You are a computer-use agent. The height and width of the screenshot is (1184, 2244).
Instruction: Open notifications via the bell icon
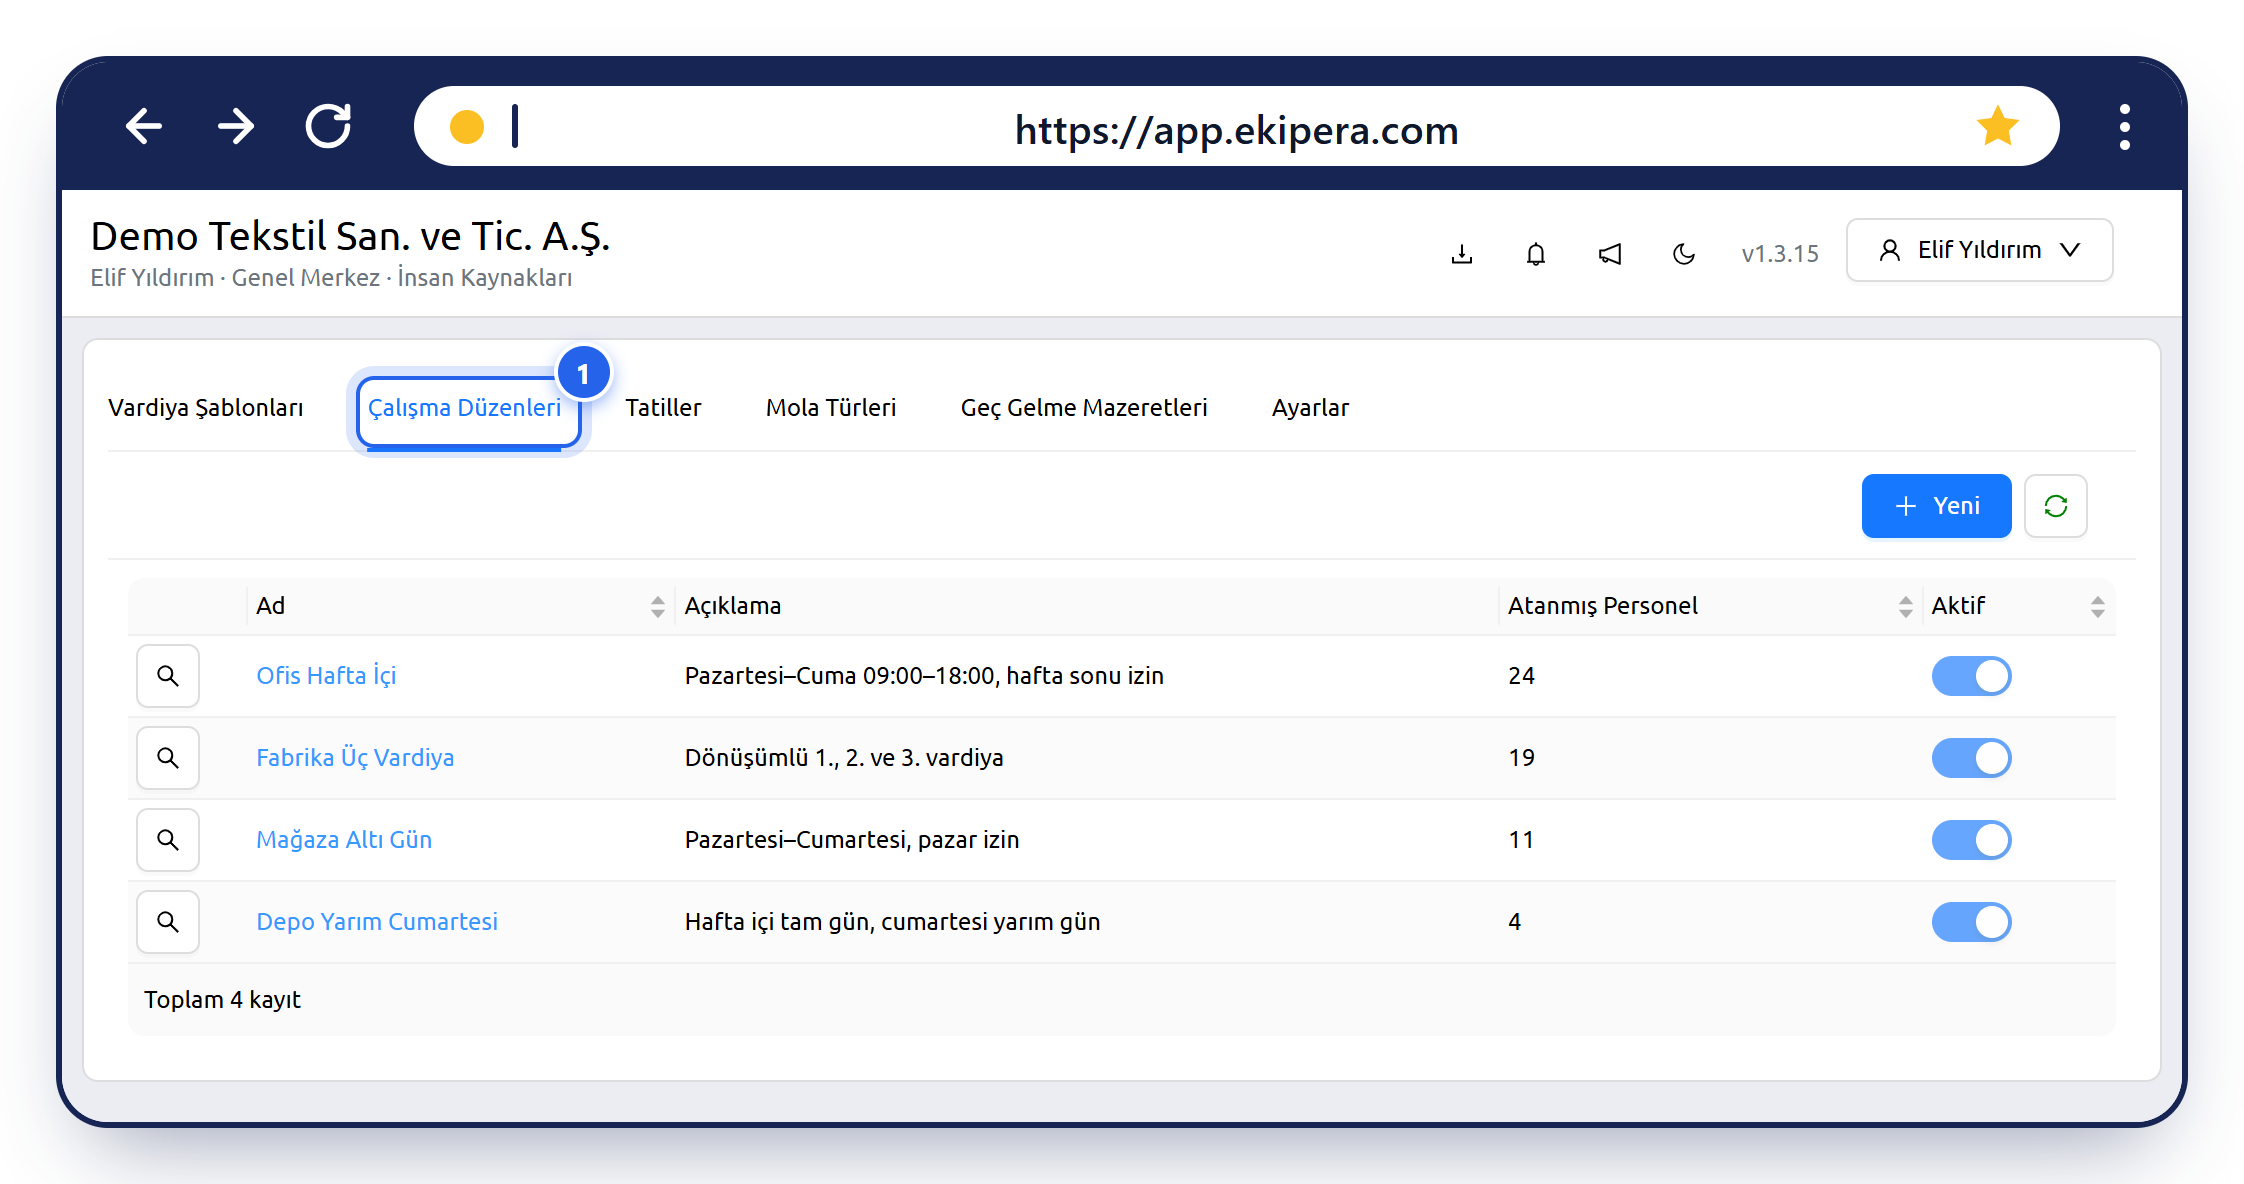(1536, 253)
